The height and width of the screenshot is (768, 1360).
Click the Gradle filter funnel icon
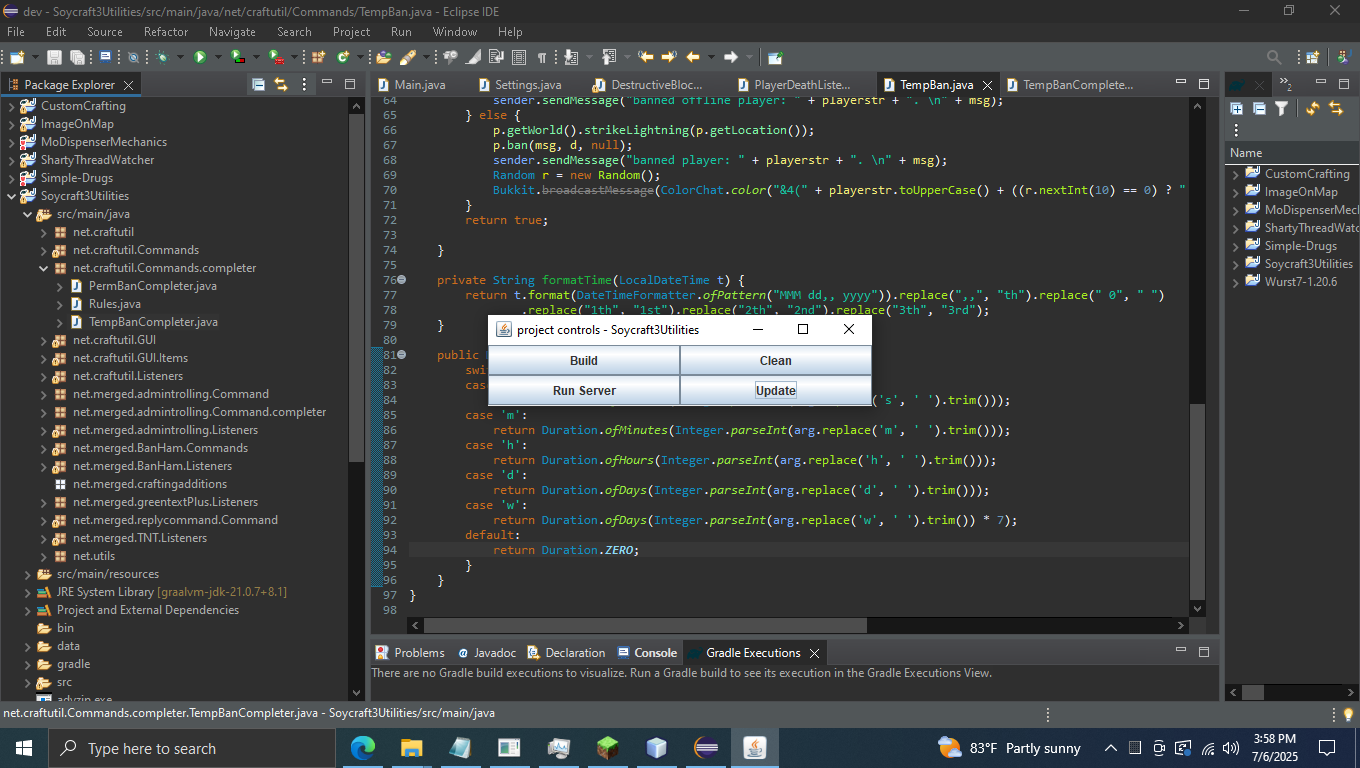(x=1280, y=108)
